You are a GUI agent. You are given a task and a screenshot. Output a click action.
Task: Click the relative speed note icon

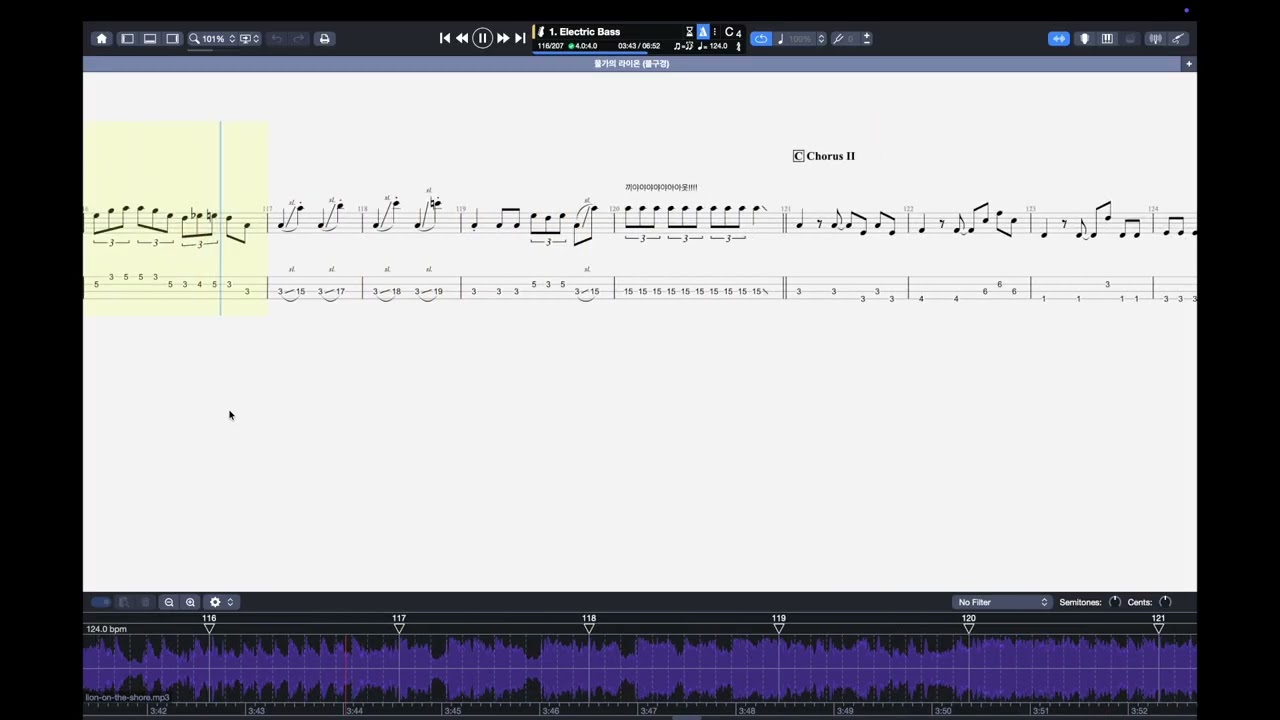click(x=781, y=39)
